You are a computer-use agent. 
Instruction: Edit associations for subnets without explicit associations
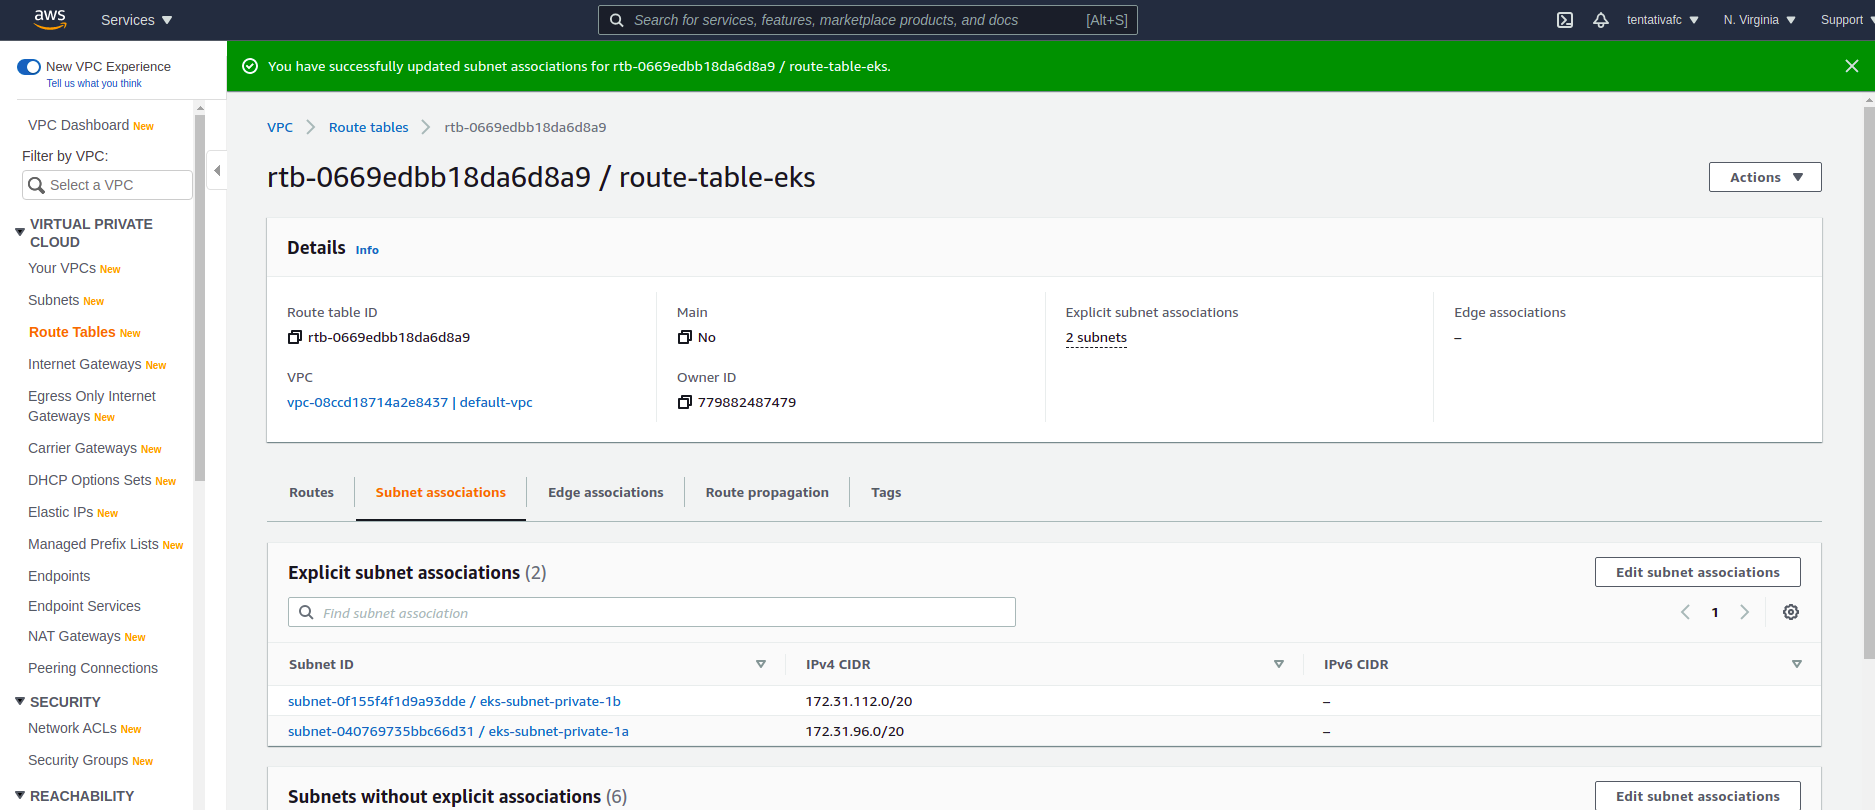[x=1697, y=796]
